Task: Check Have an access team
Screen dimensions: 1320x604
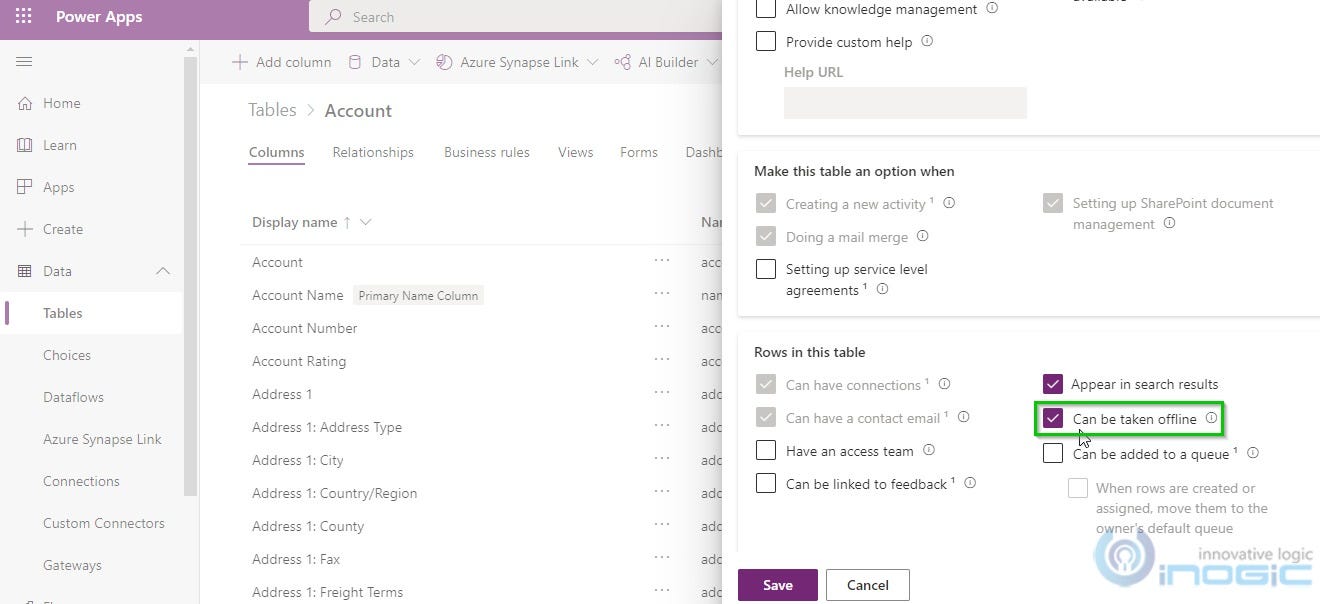Action: pos(766,450)
